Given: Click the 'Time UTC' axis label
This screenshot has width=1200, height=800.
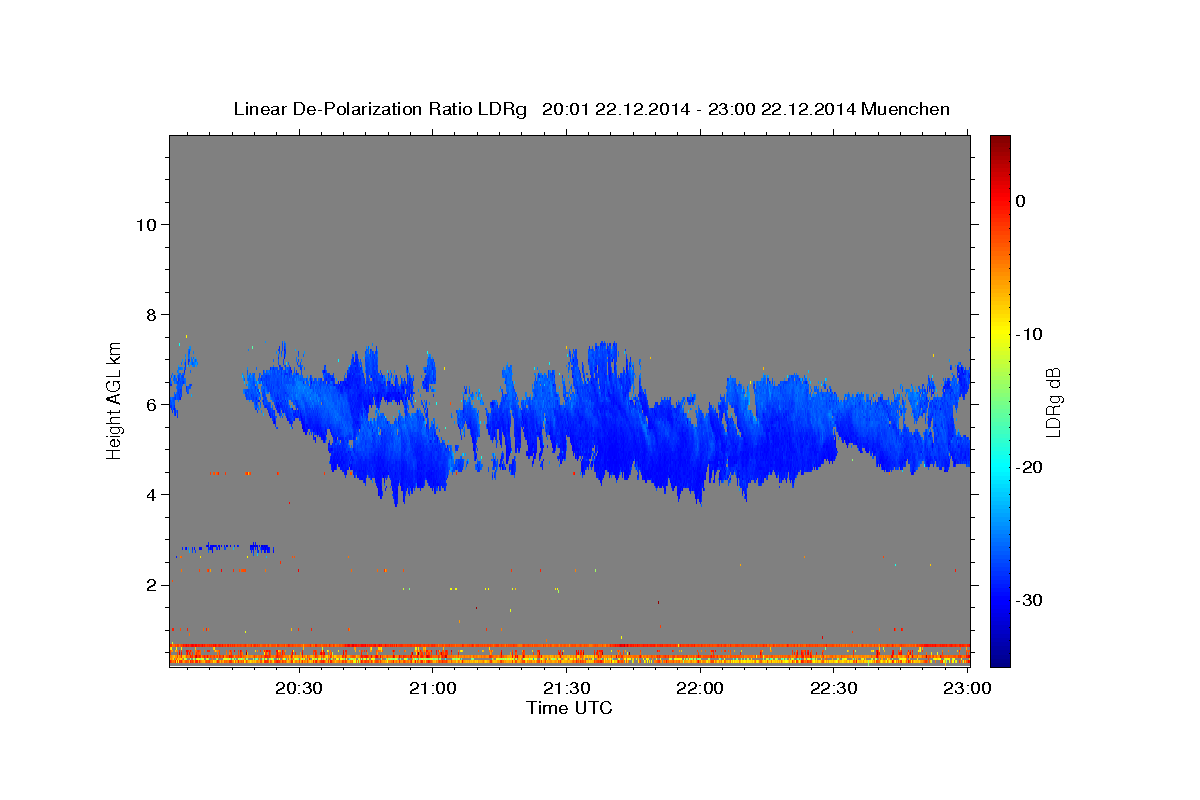Looking at the screenshot, I should pyautogui.click(x=569, y=708).
